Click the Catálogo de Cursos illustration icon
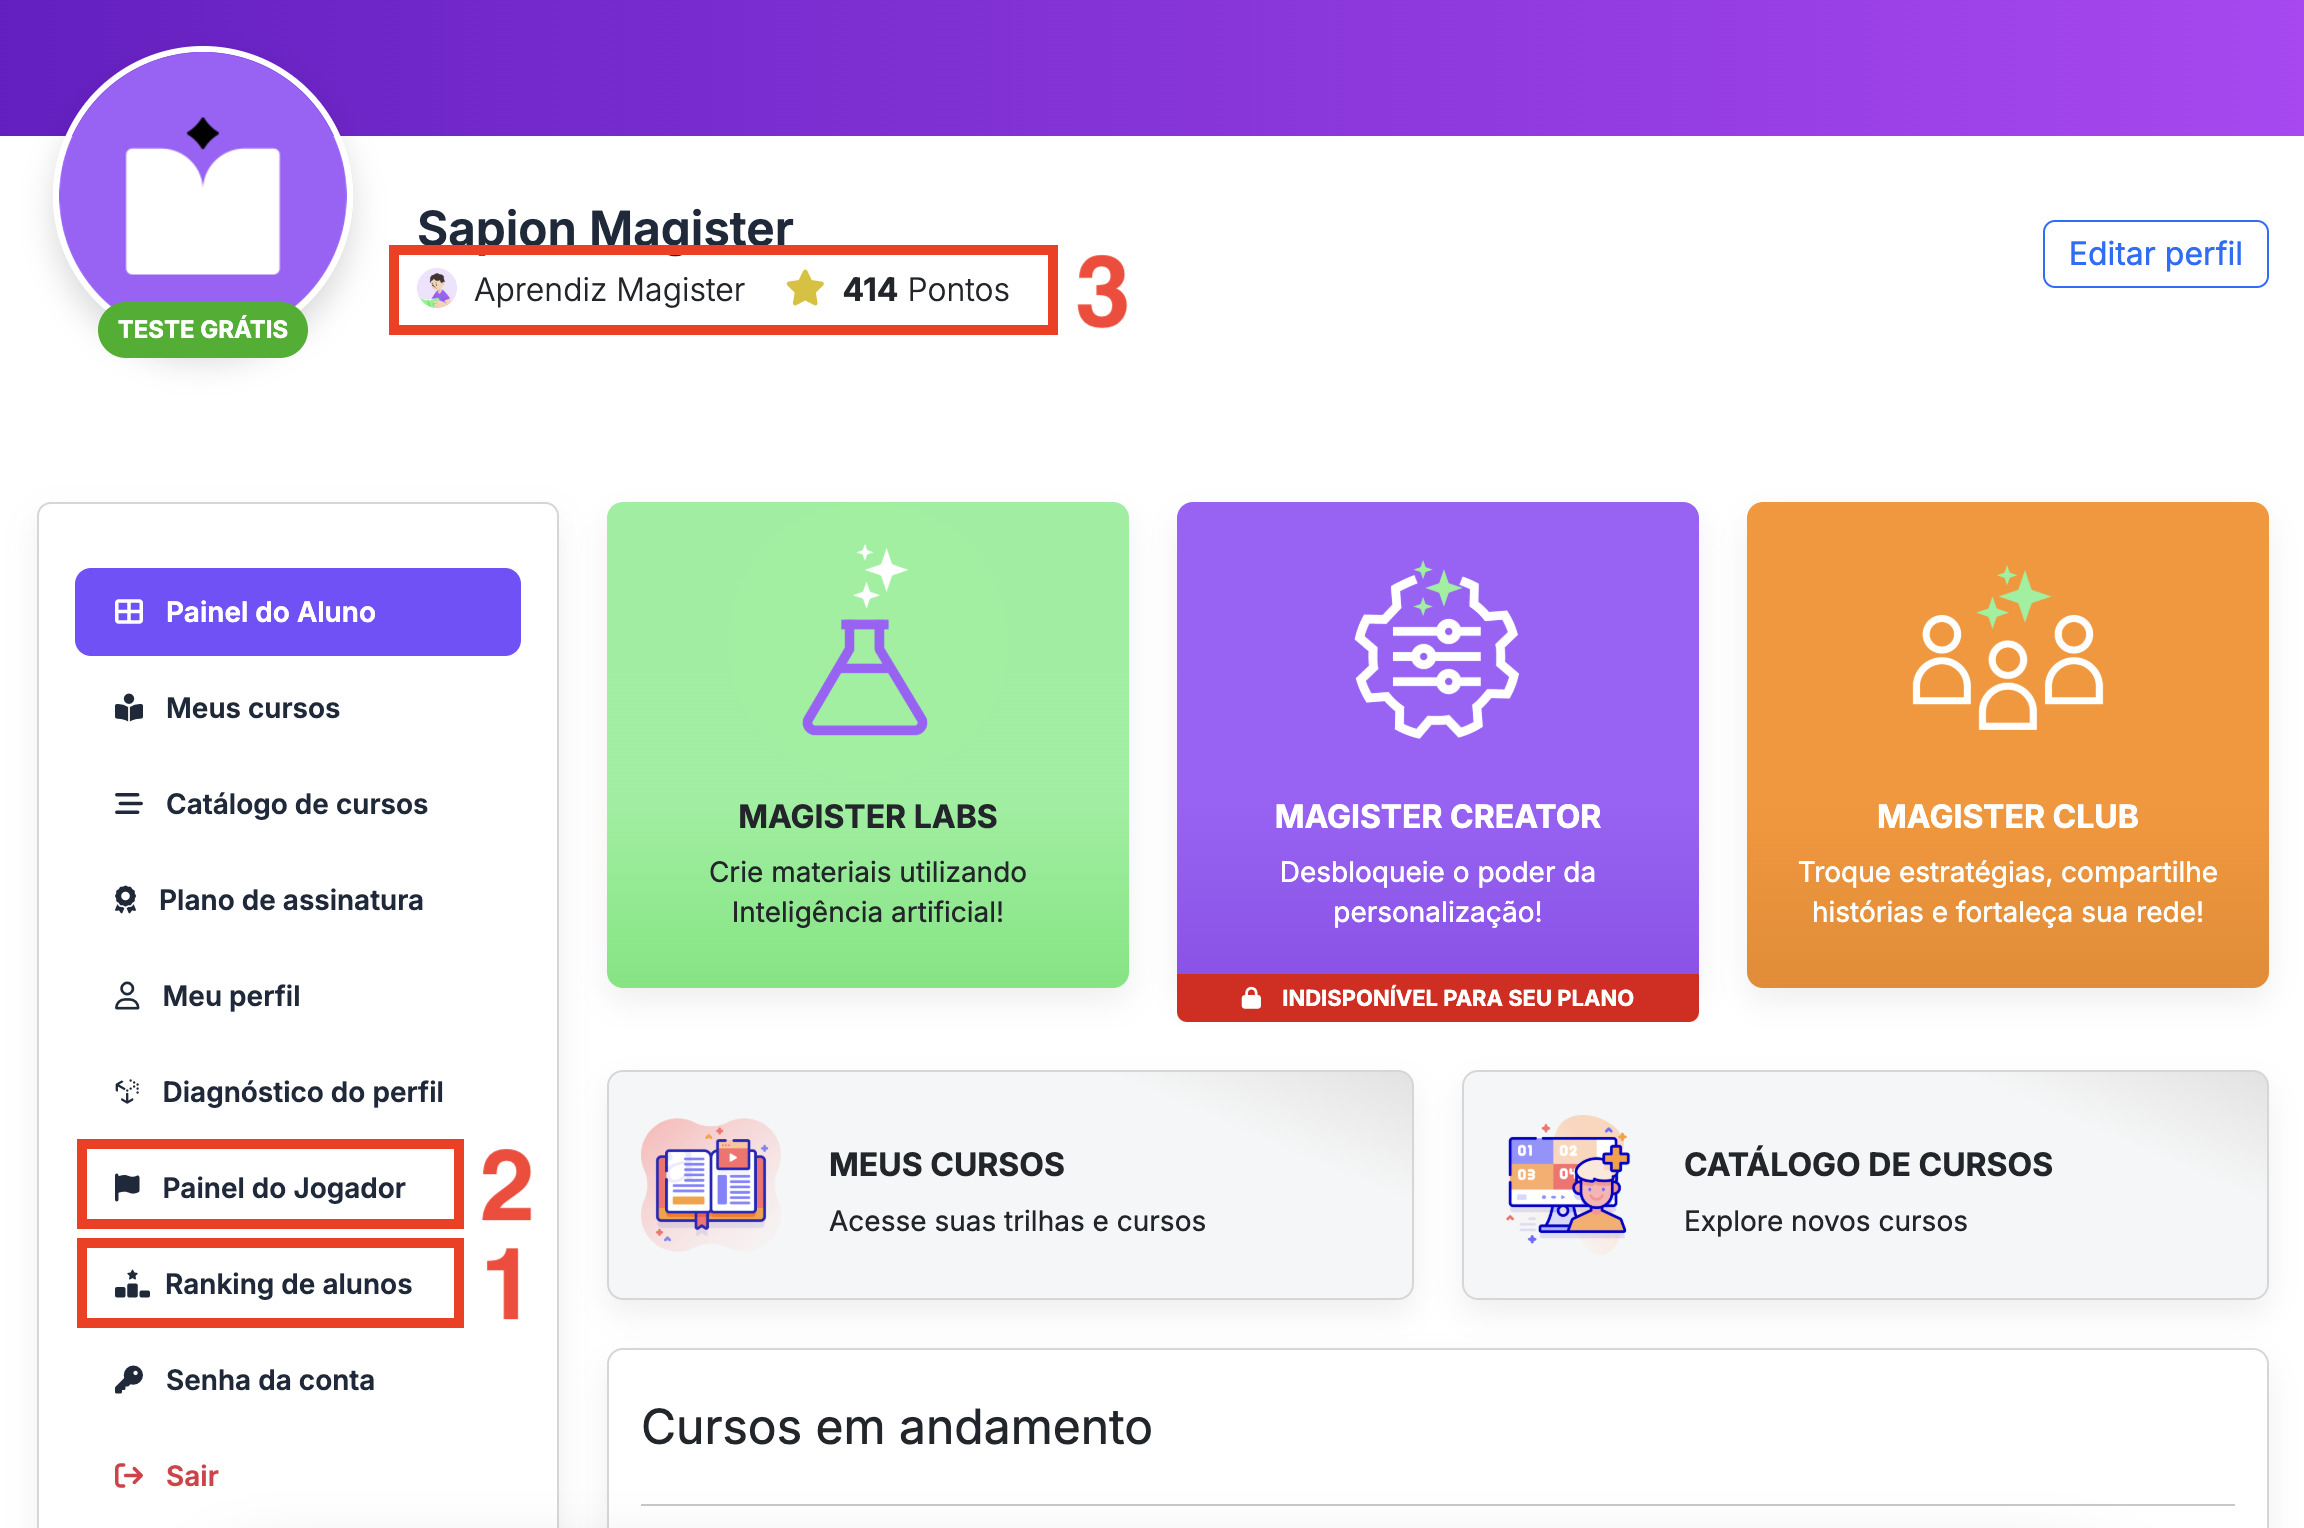Viewport: 2304px width, 1528px height. point(1568,1183)
